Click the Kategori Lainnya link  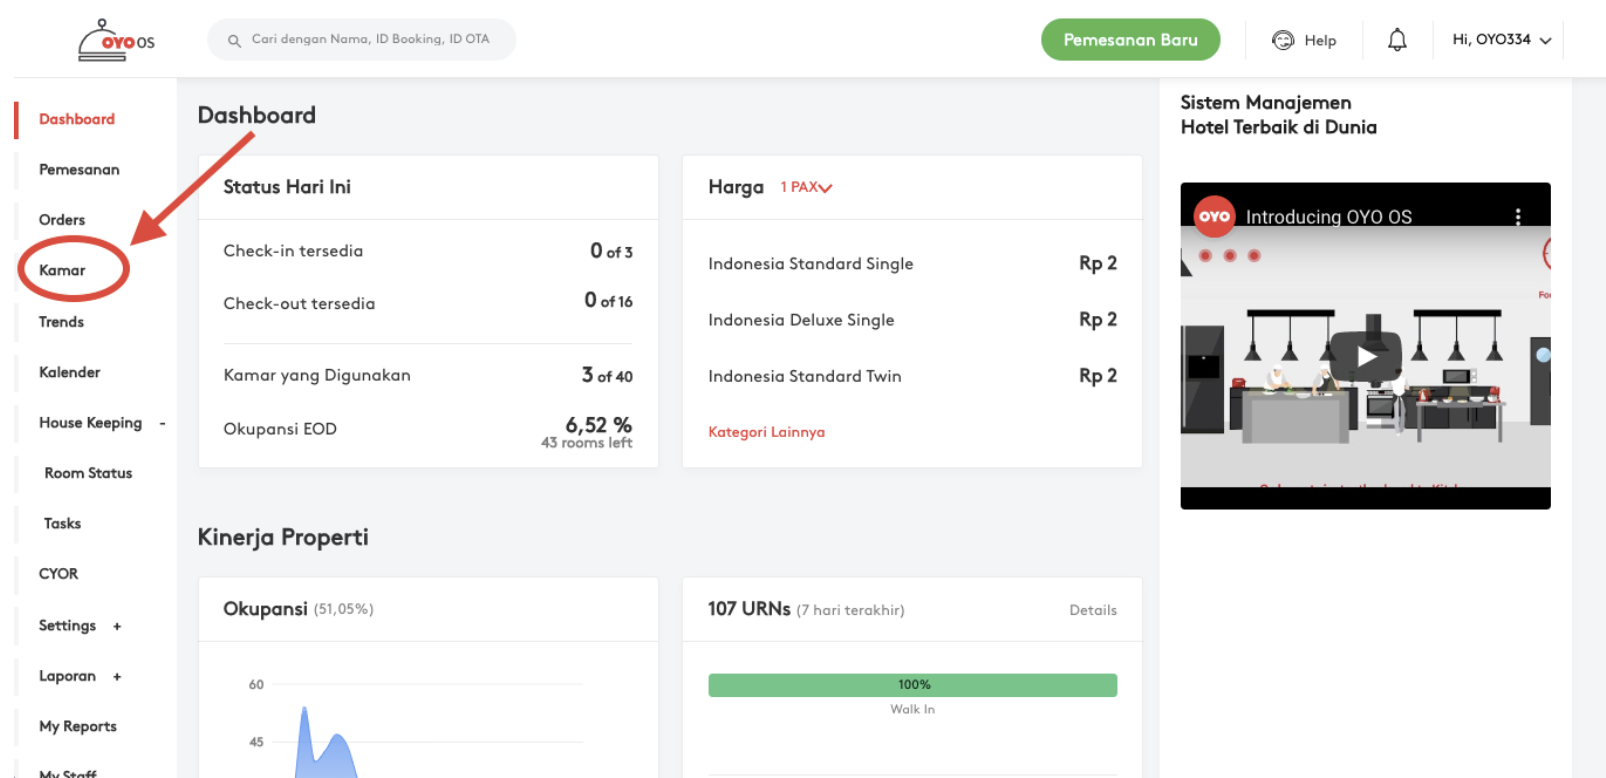coord(766,432)
